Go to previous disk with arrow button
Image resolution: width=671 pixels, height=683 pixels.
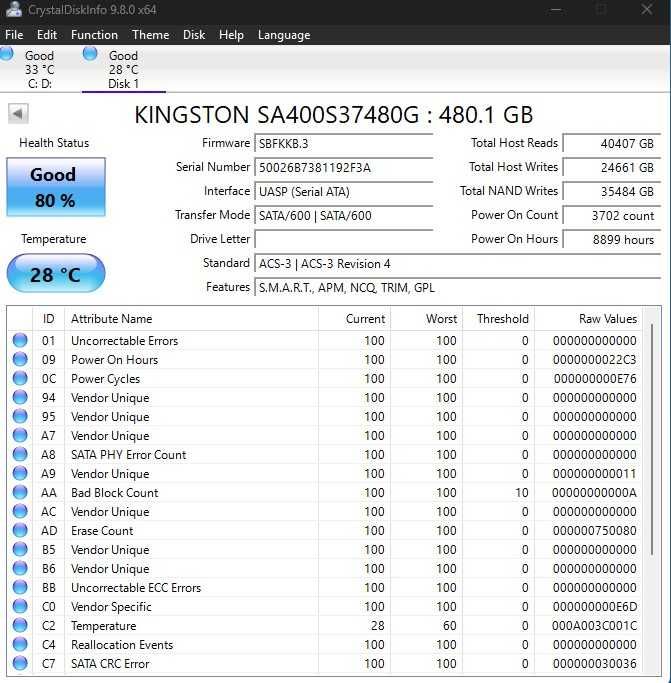[x=18, y=114]
